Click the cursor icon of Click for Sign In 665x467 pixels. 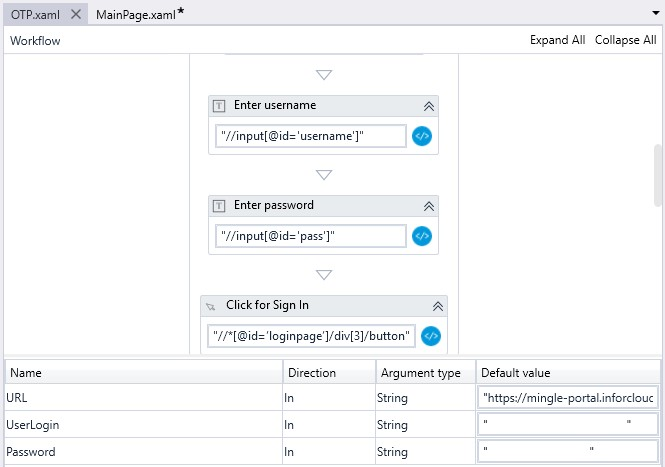click(211, 306)
